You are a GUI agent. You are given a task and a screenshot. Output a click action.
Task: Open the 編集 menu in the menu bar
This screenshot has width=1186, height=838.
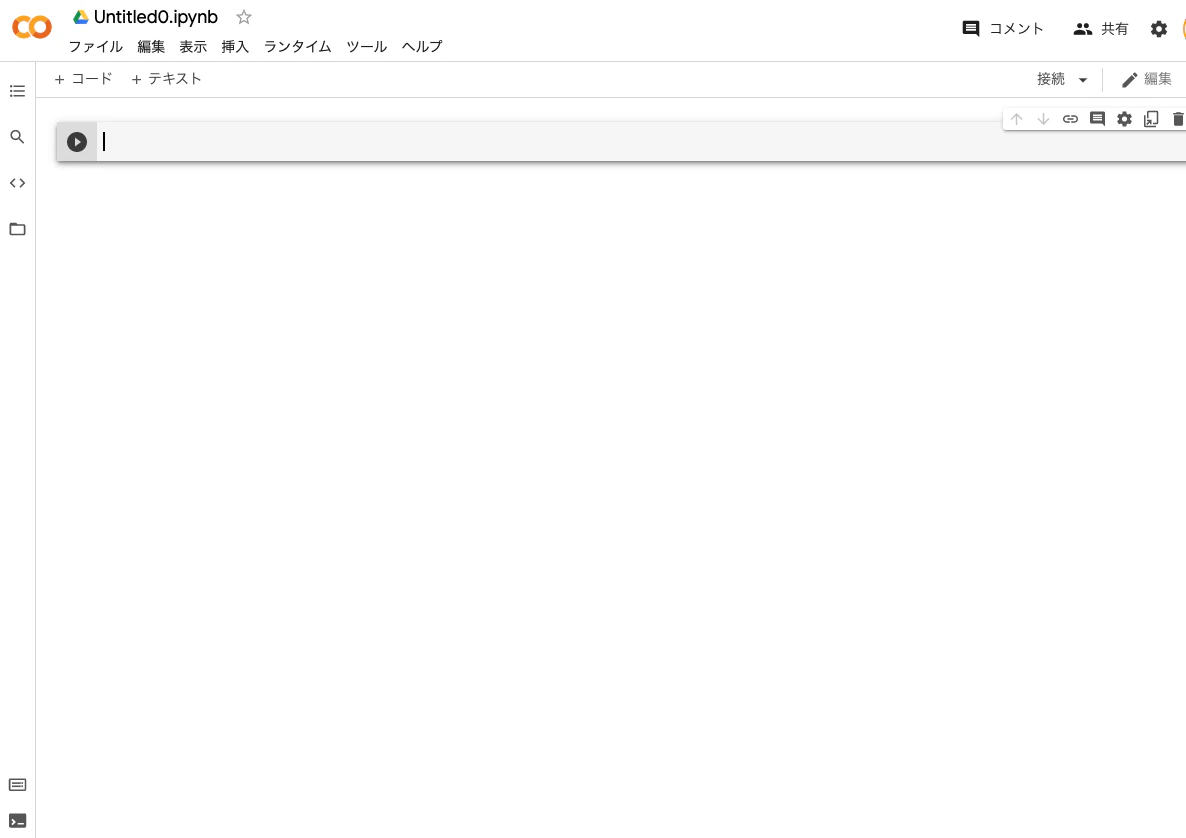pyautogui.click(x=151, y=46)
